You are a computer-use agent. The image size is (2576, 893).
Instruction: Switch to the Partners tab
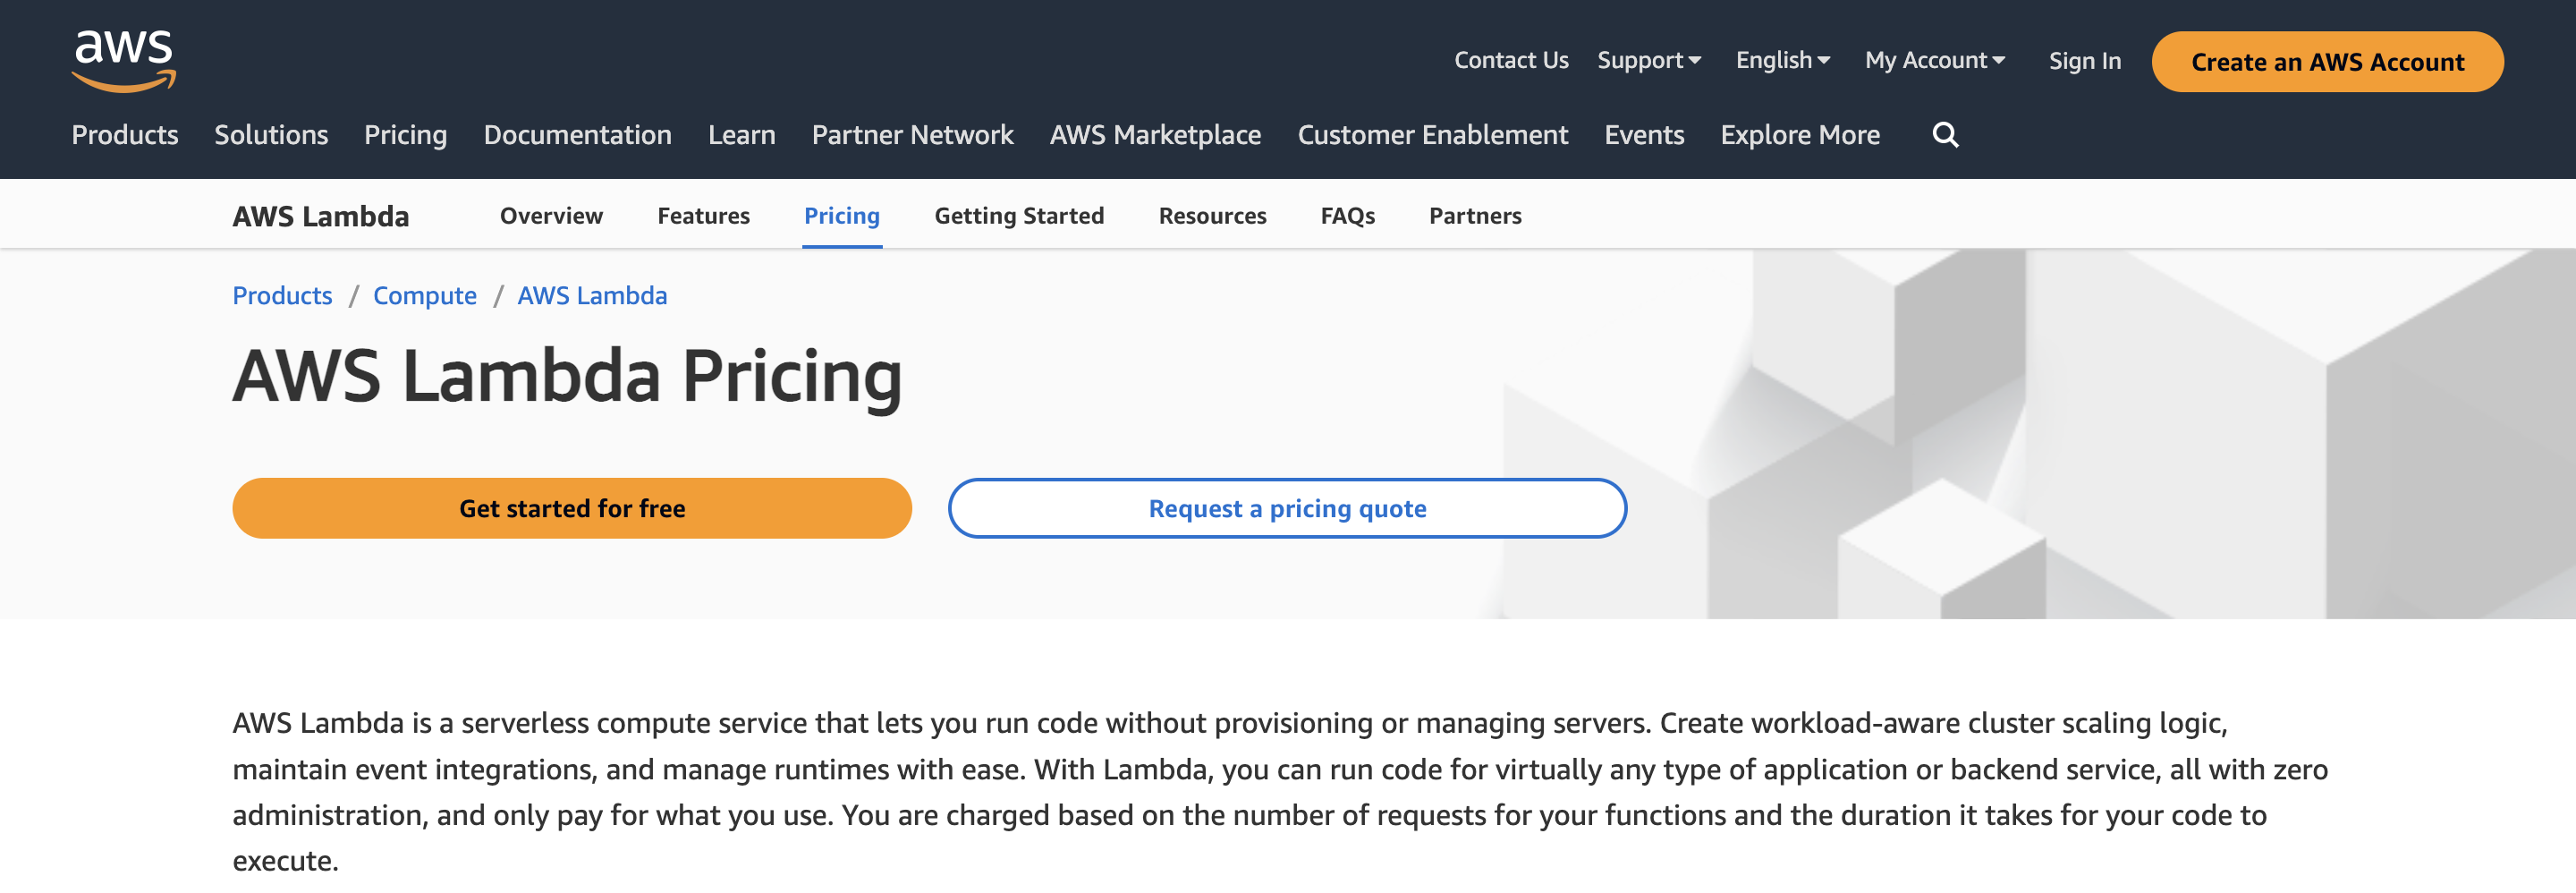pos(1475,216)
